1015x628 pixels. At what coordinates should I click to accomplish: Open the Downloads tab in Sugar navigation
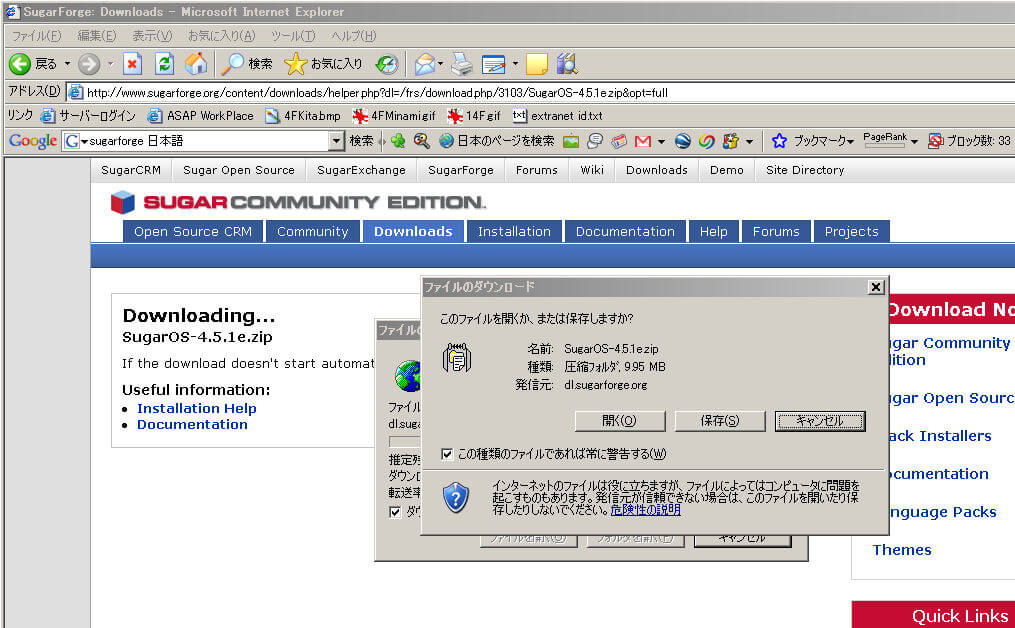(412, 231)
